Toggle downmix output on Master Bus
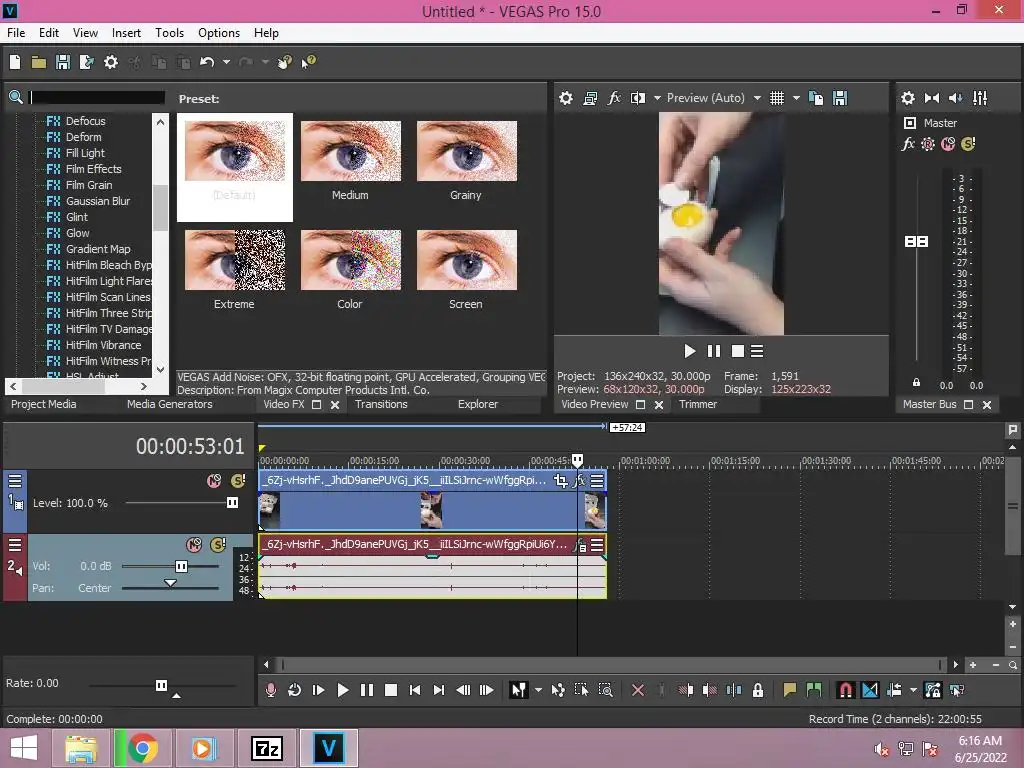Image resolution: width=1024 pixels, height=768 pixels. [932, 98]
